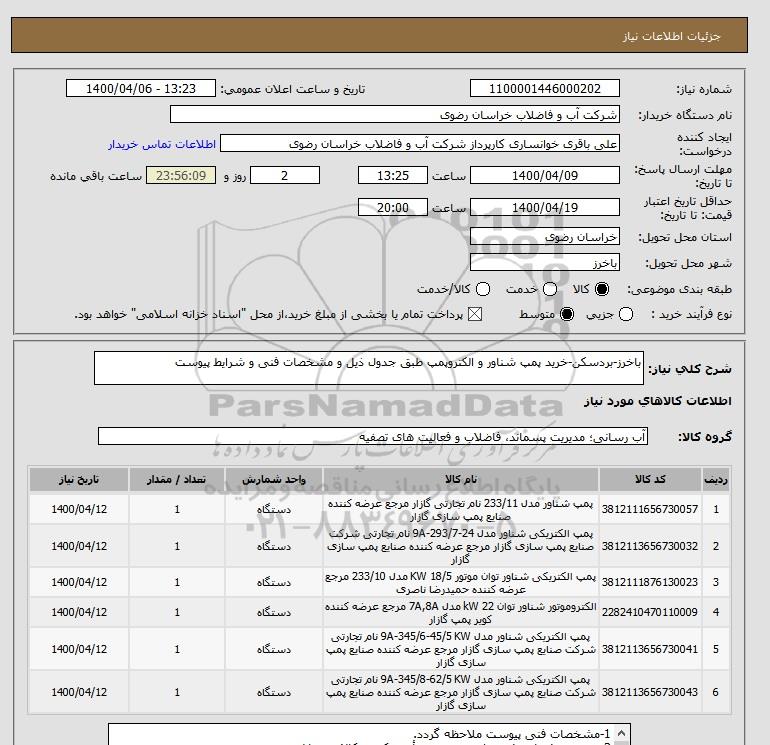The width and height of the screenshot is (770, 745).
Task: Select the جزیی purchase type radio
Action: 626,314
